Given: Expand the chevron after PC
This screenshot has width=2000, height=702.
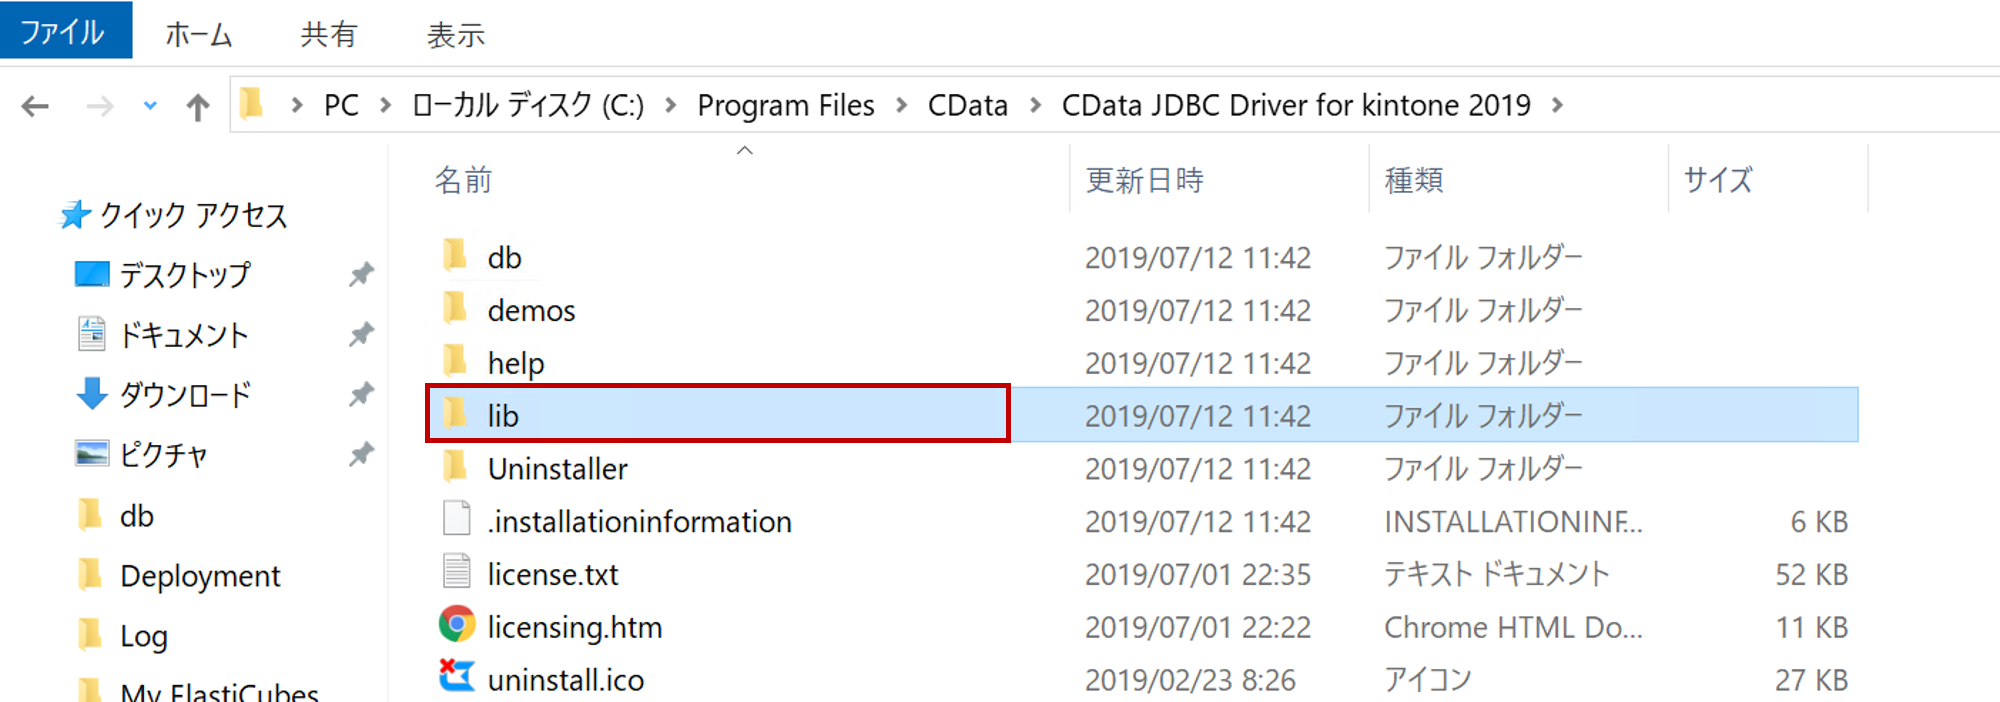Looking at the screenshot, I should pyautogui.click(x=385, y=105).
